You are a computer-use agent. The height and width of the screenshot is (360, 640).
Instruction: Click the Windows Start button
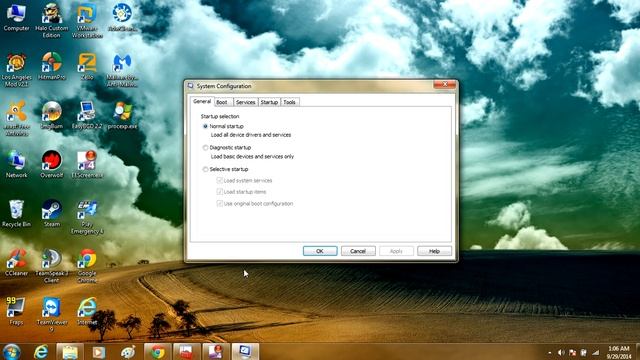click(11, 352)
